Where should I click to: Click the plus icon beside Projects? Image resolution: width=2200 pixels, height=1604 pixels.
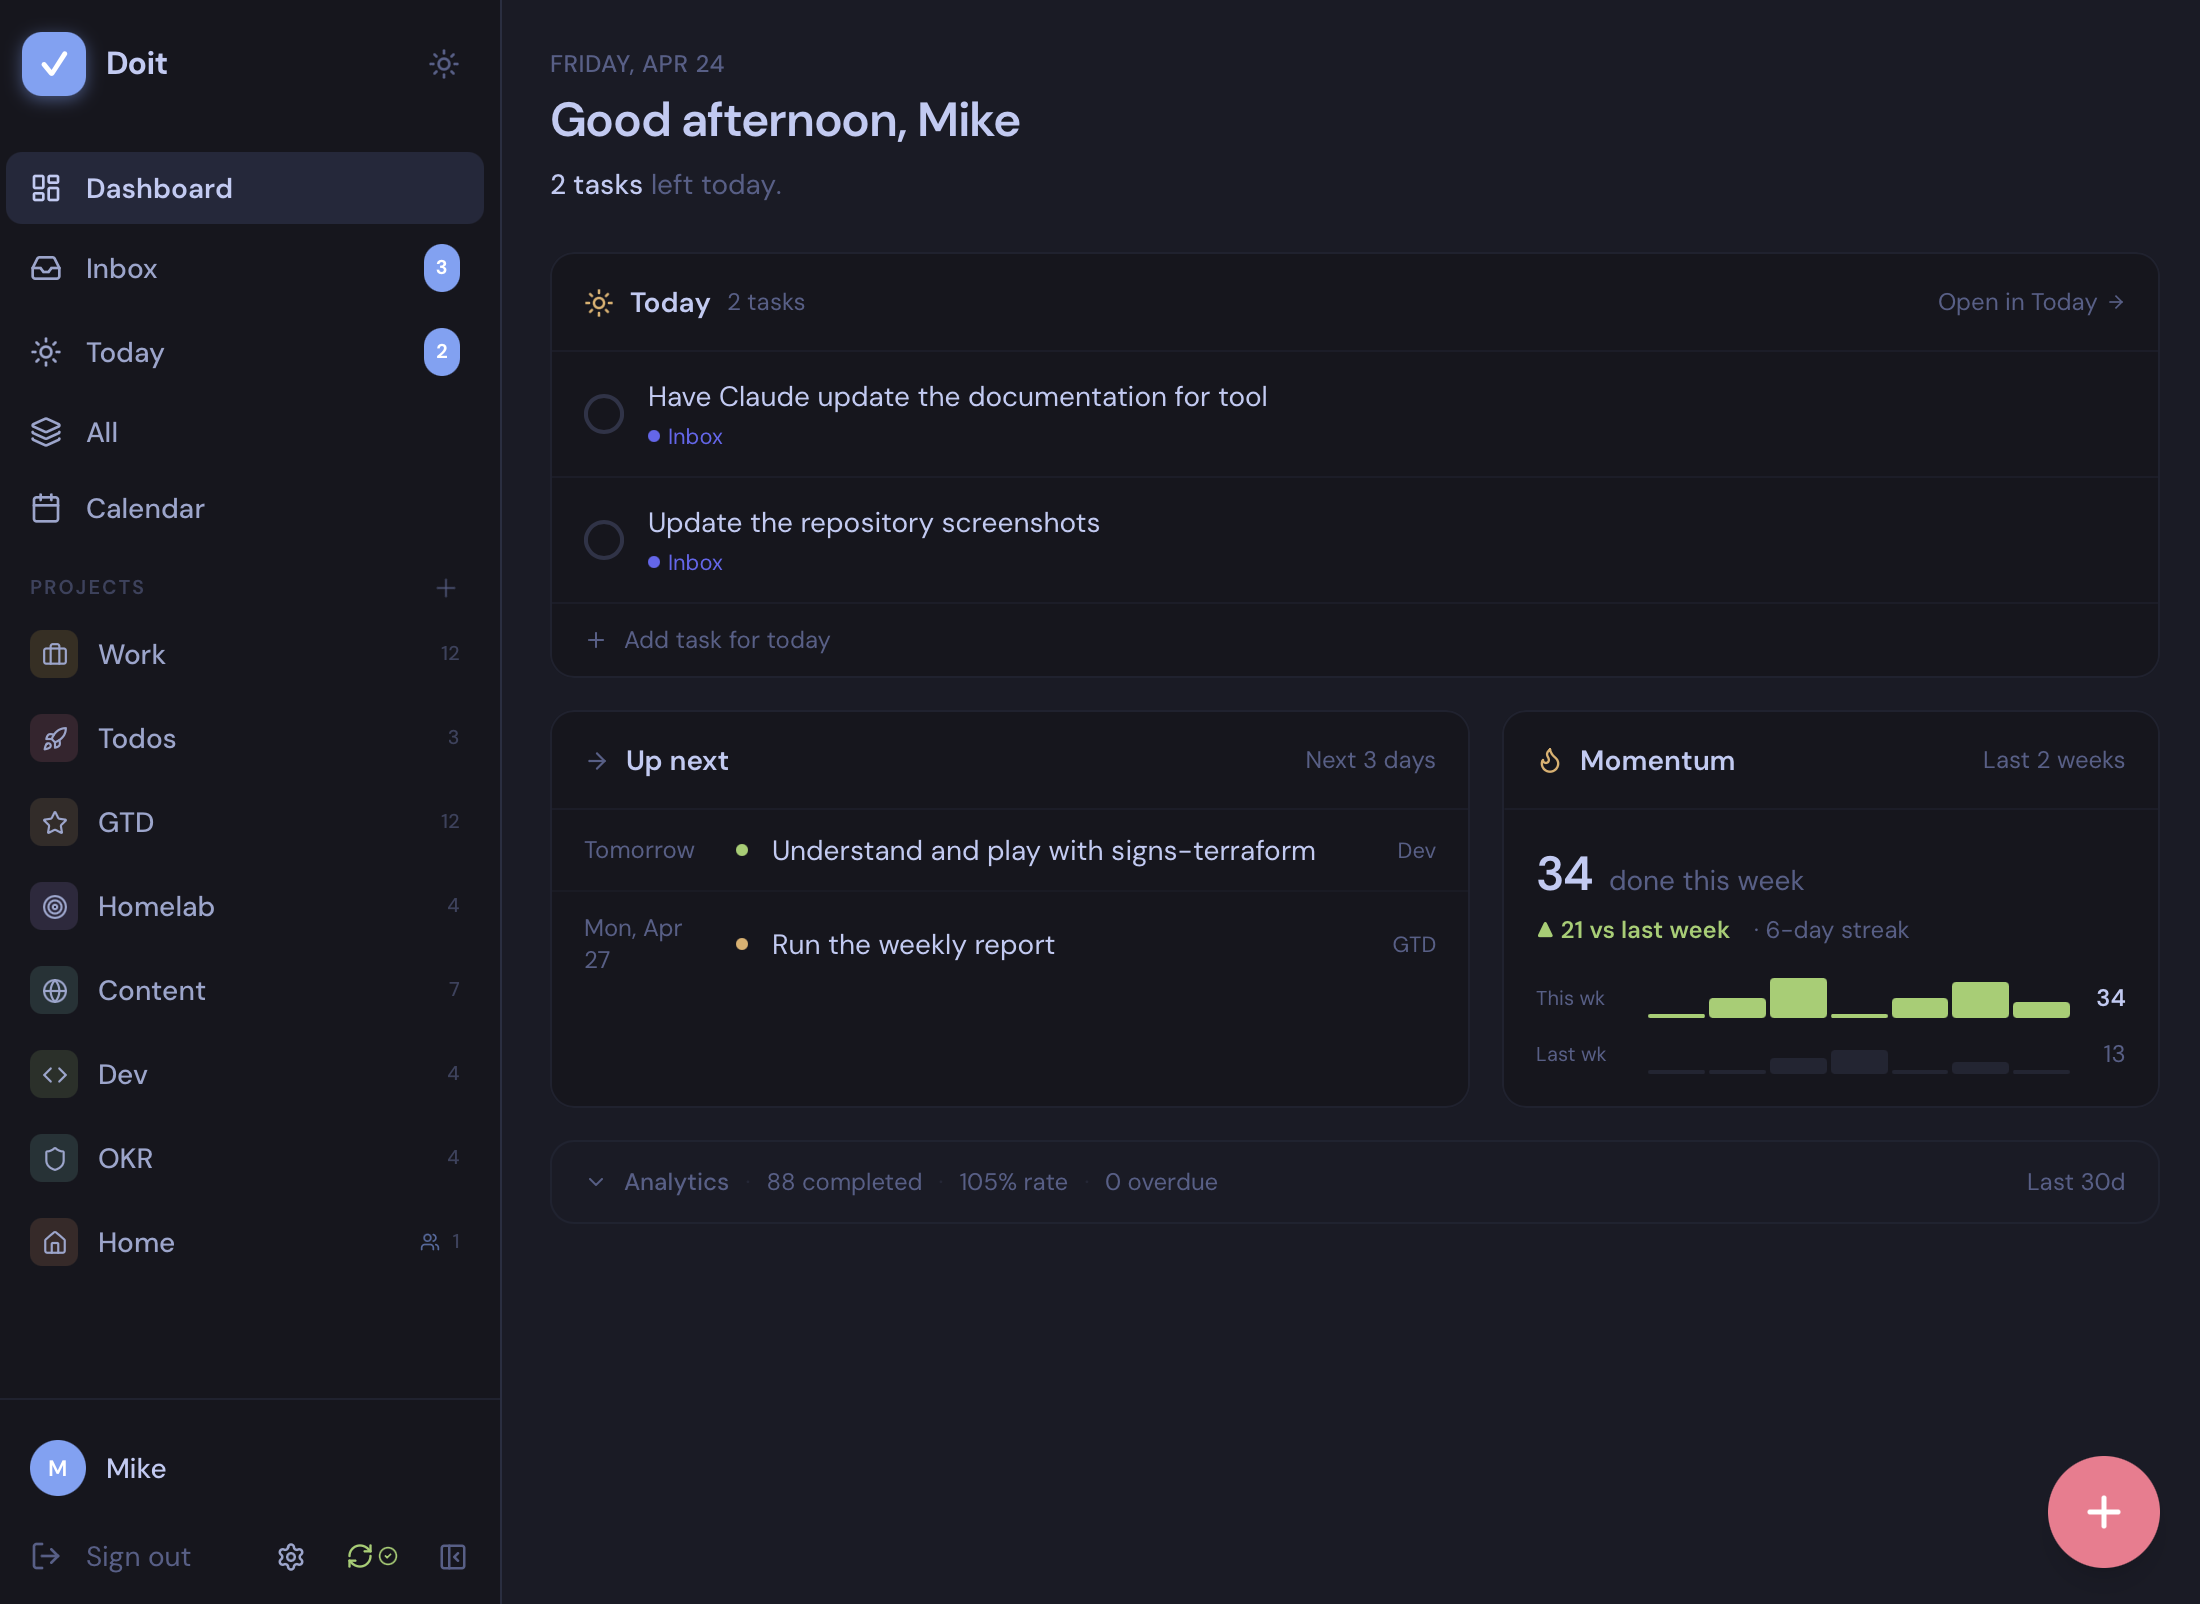point(446,588)
